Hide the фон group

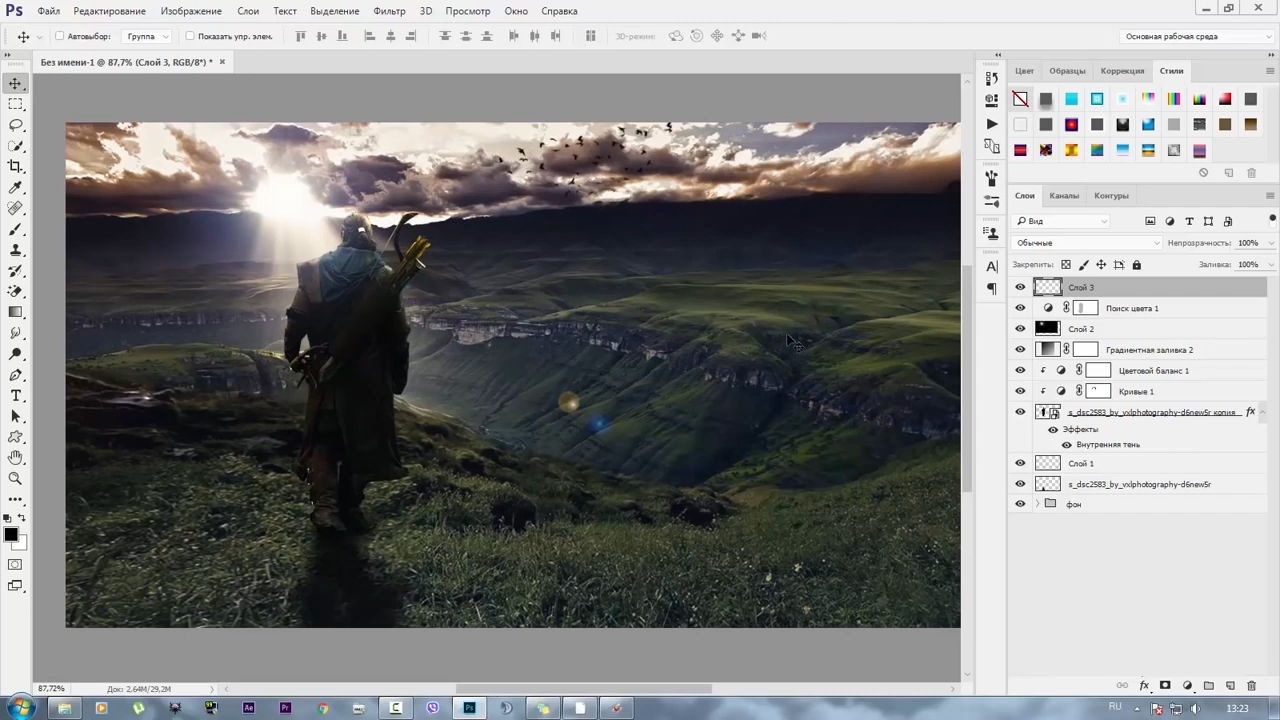(1020, 504)
